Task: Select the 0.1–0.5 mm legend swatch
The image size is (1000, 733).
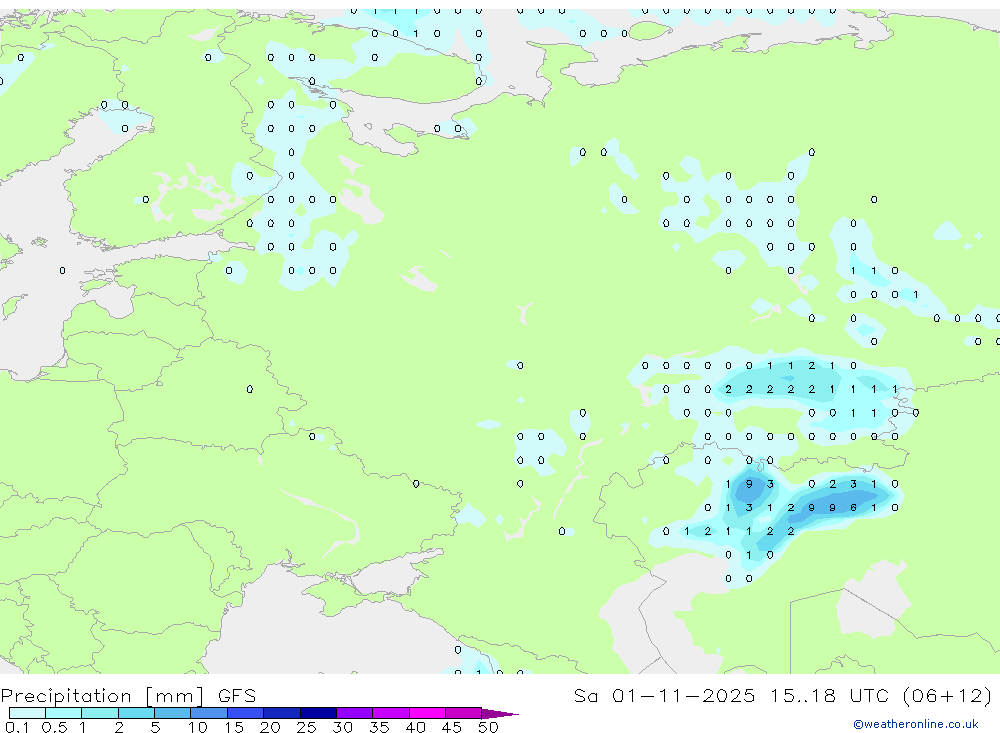Action: [27, 713]
